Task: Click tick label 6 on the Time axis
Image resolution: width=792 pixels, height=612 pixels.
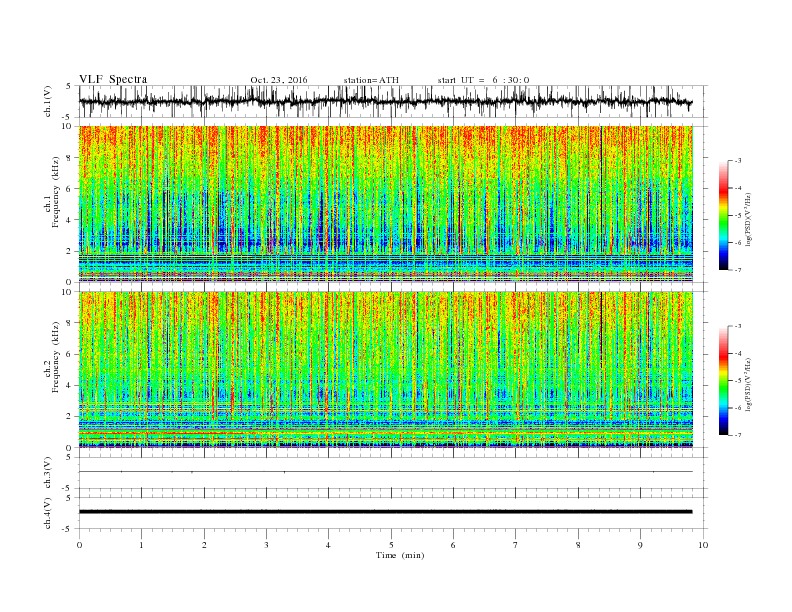Action: (x=453, y=545)
